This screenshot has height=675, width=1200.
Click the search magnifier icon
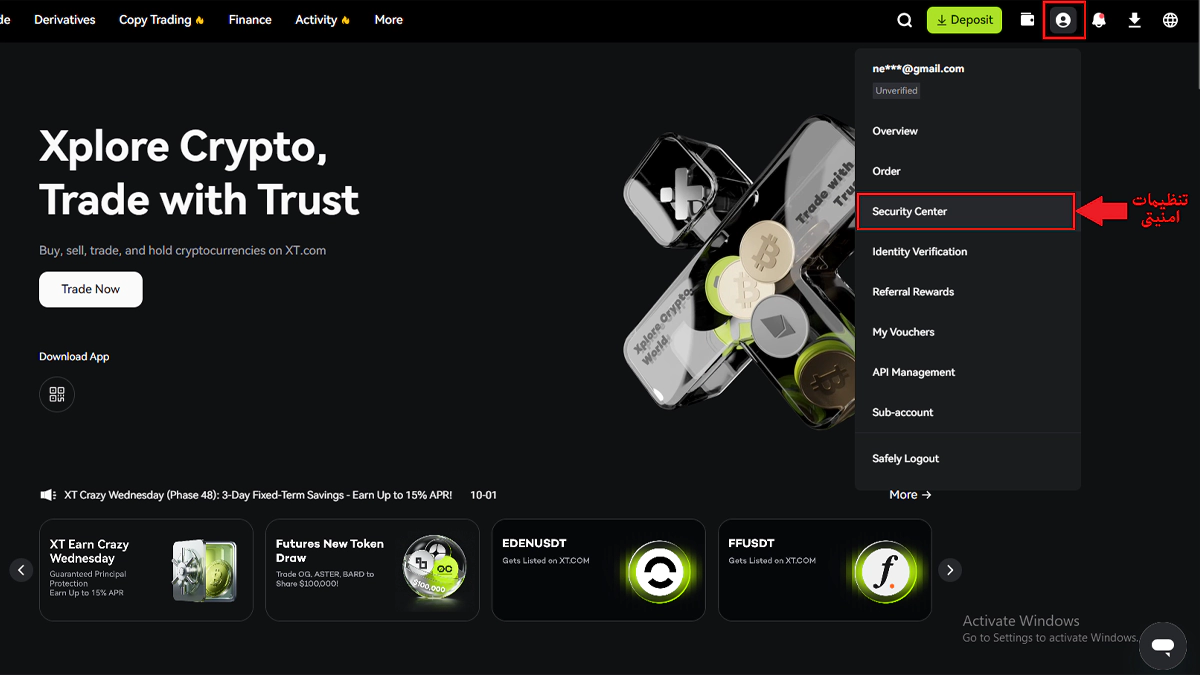(904, 20)
